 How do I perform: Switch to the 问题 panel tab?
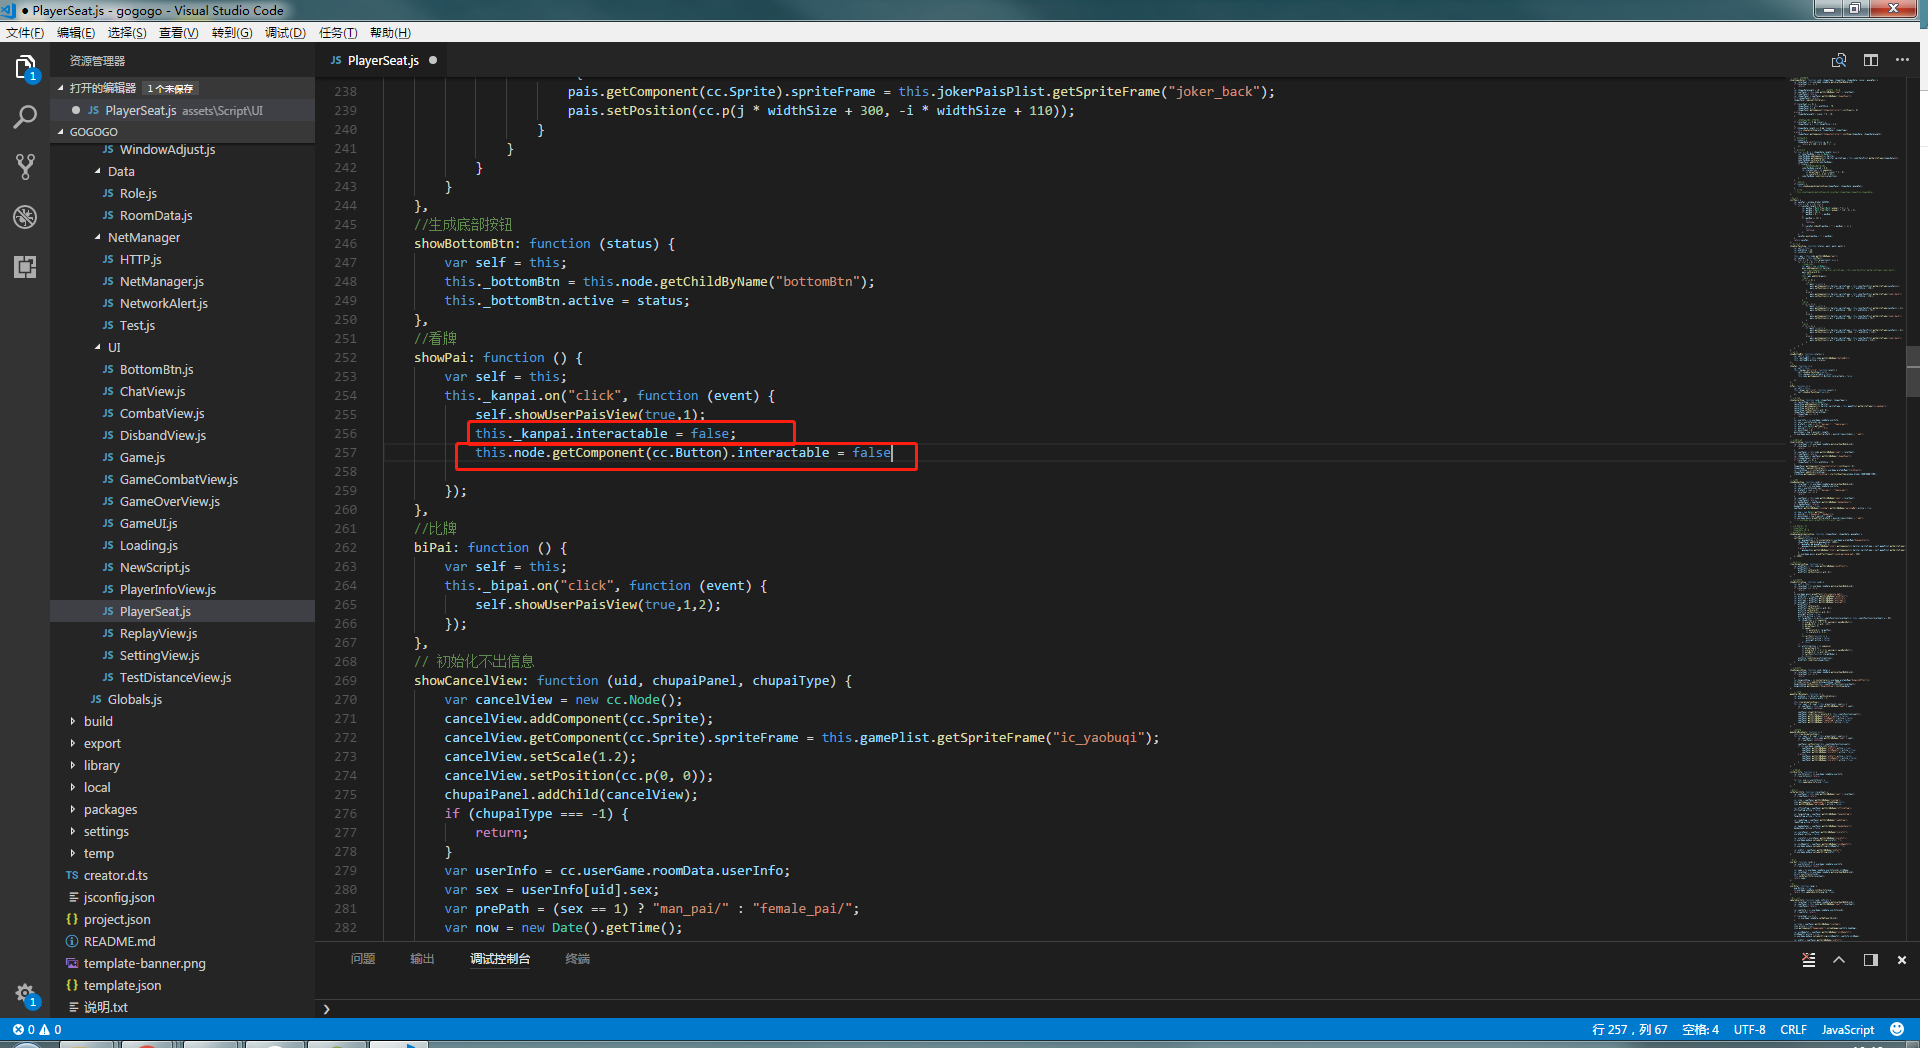[x=363, y=958]
